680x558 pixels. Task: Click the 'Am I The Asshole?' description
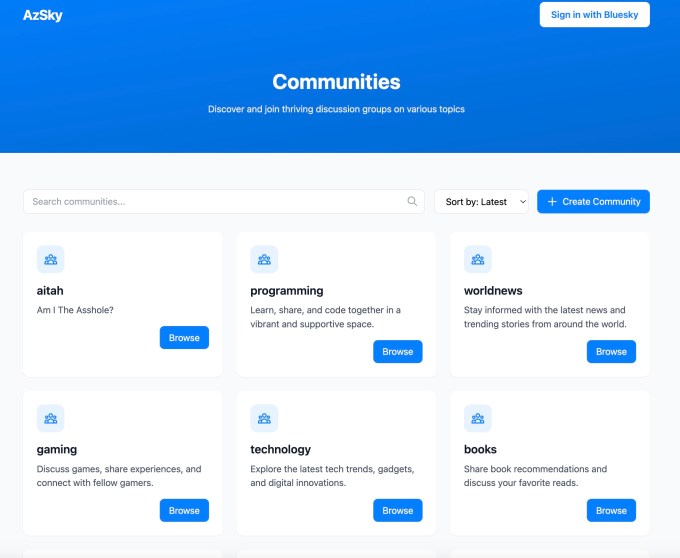pyautogui.click(x=75, y=310)
